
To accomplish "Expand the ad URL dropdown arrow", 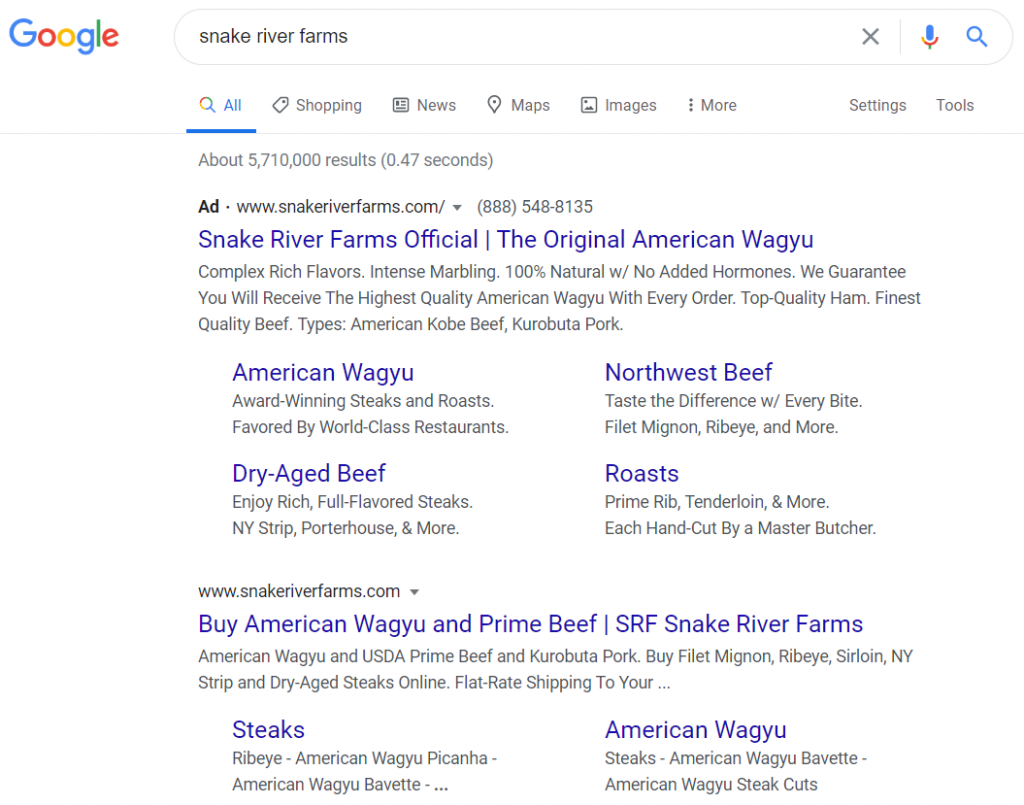I will point(457,208).
